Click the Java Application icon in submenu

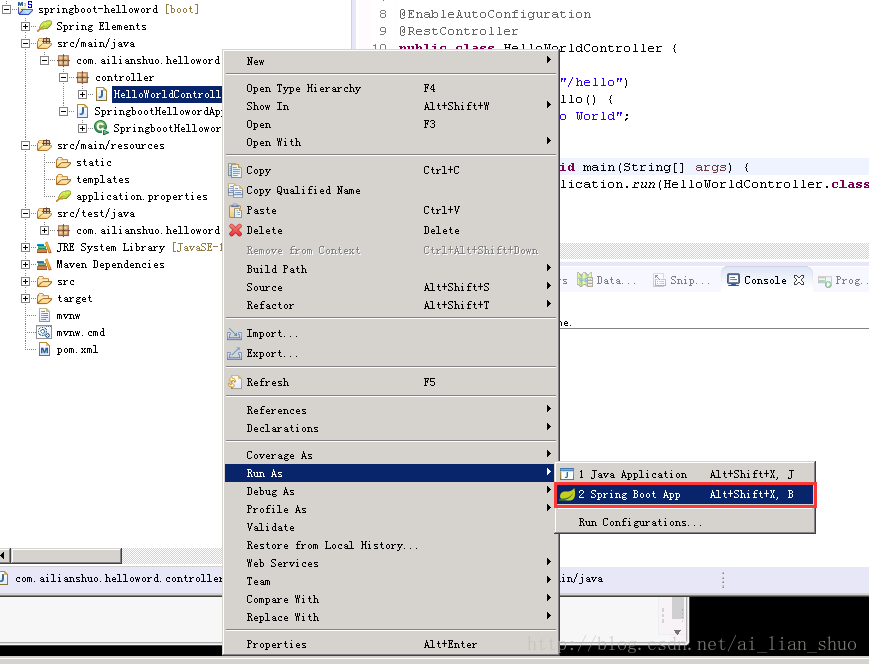pos(567,474)
